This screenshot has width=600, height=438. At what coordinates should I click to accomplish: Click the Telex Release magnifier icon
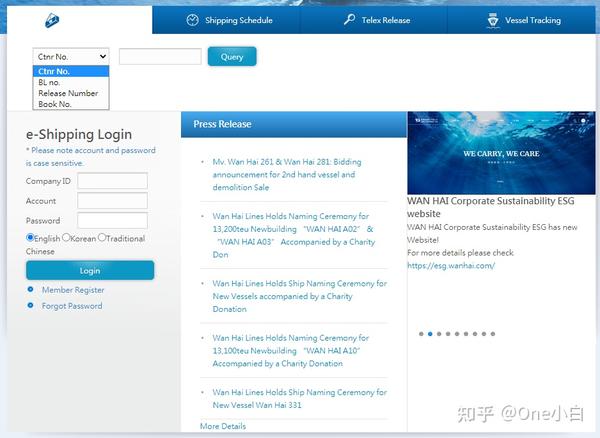[349, 19]
